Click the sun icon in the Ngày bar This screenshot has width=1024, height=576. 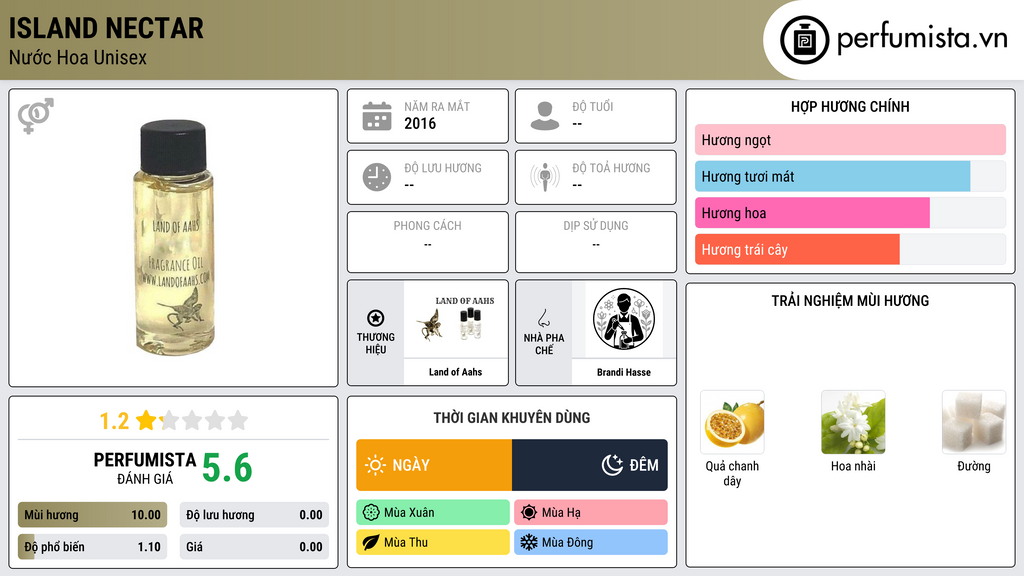[375, 465]
